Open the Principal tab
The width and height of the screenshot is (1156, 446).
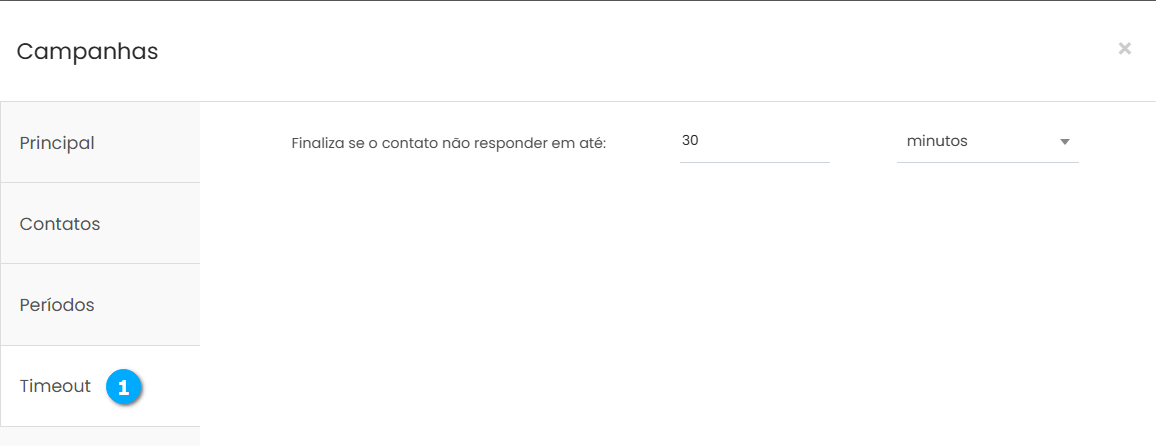(x=100, y=143)
